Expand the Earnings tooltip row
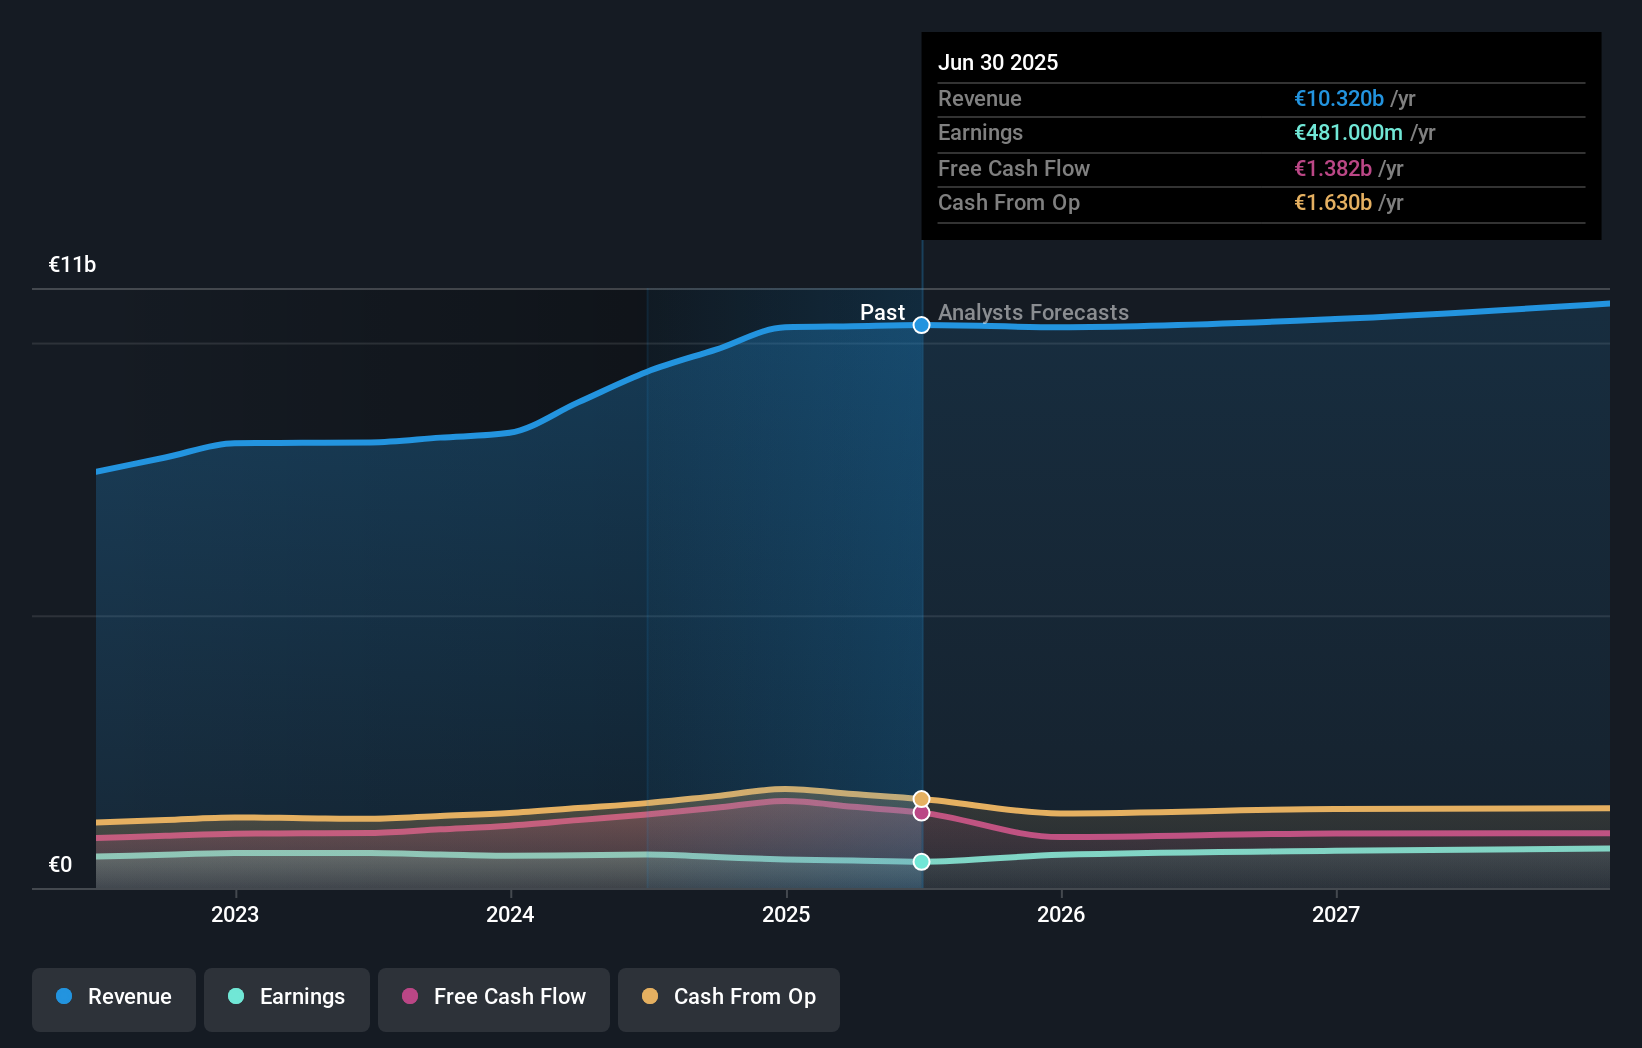1642x1048 pixels. 1260,133
